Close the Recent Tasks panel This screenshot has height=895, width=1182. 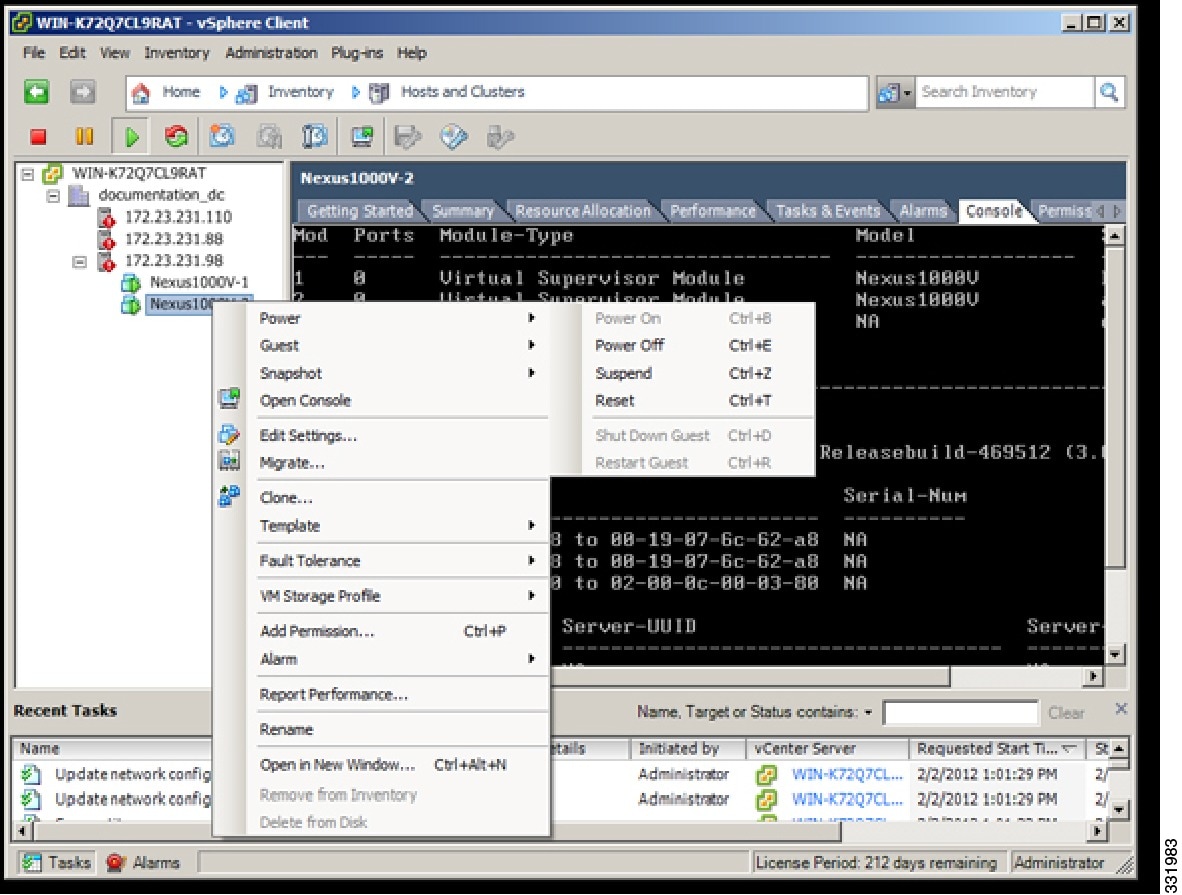[1121, 710]
